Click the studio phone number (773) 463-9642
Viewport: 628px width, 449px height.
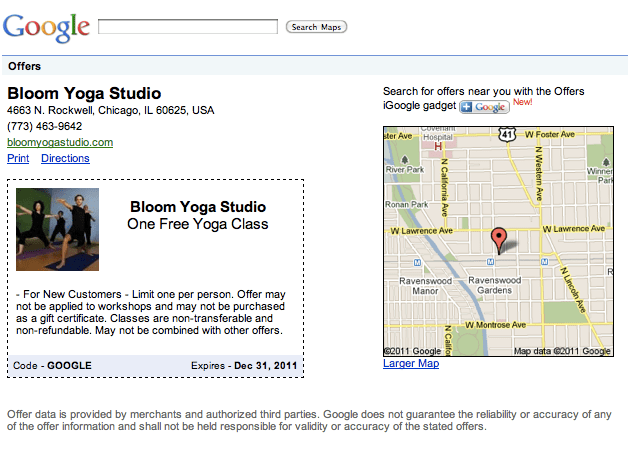click(44, 126)
